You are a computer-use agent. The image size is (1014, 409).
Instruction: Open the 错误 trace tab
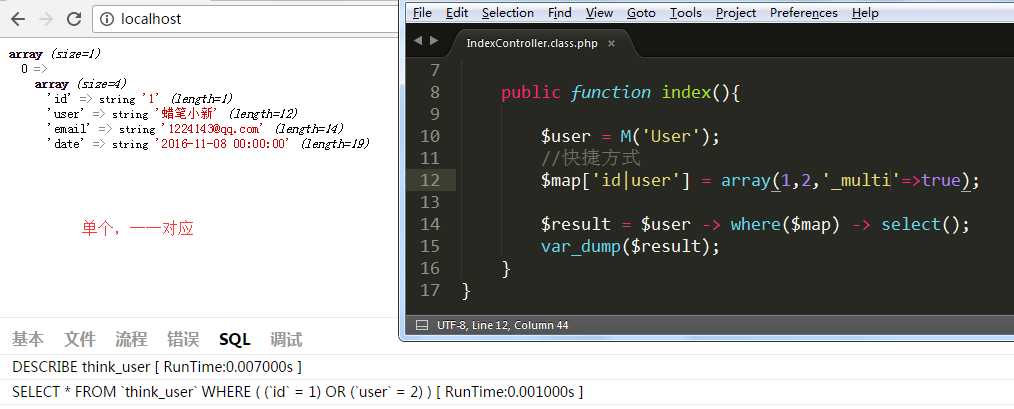point(183,339)
